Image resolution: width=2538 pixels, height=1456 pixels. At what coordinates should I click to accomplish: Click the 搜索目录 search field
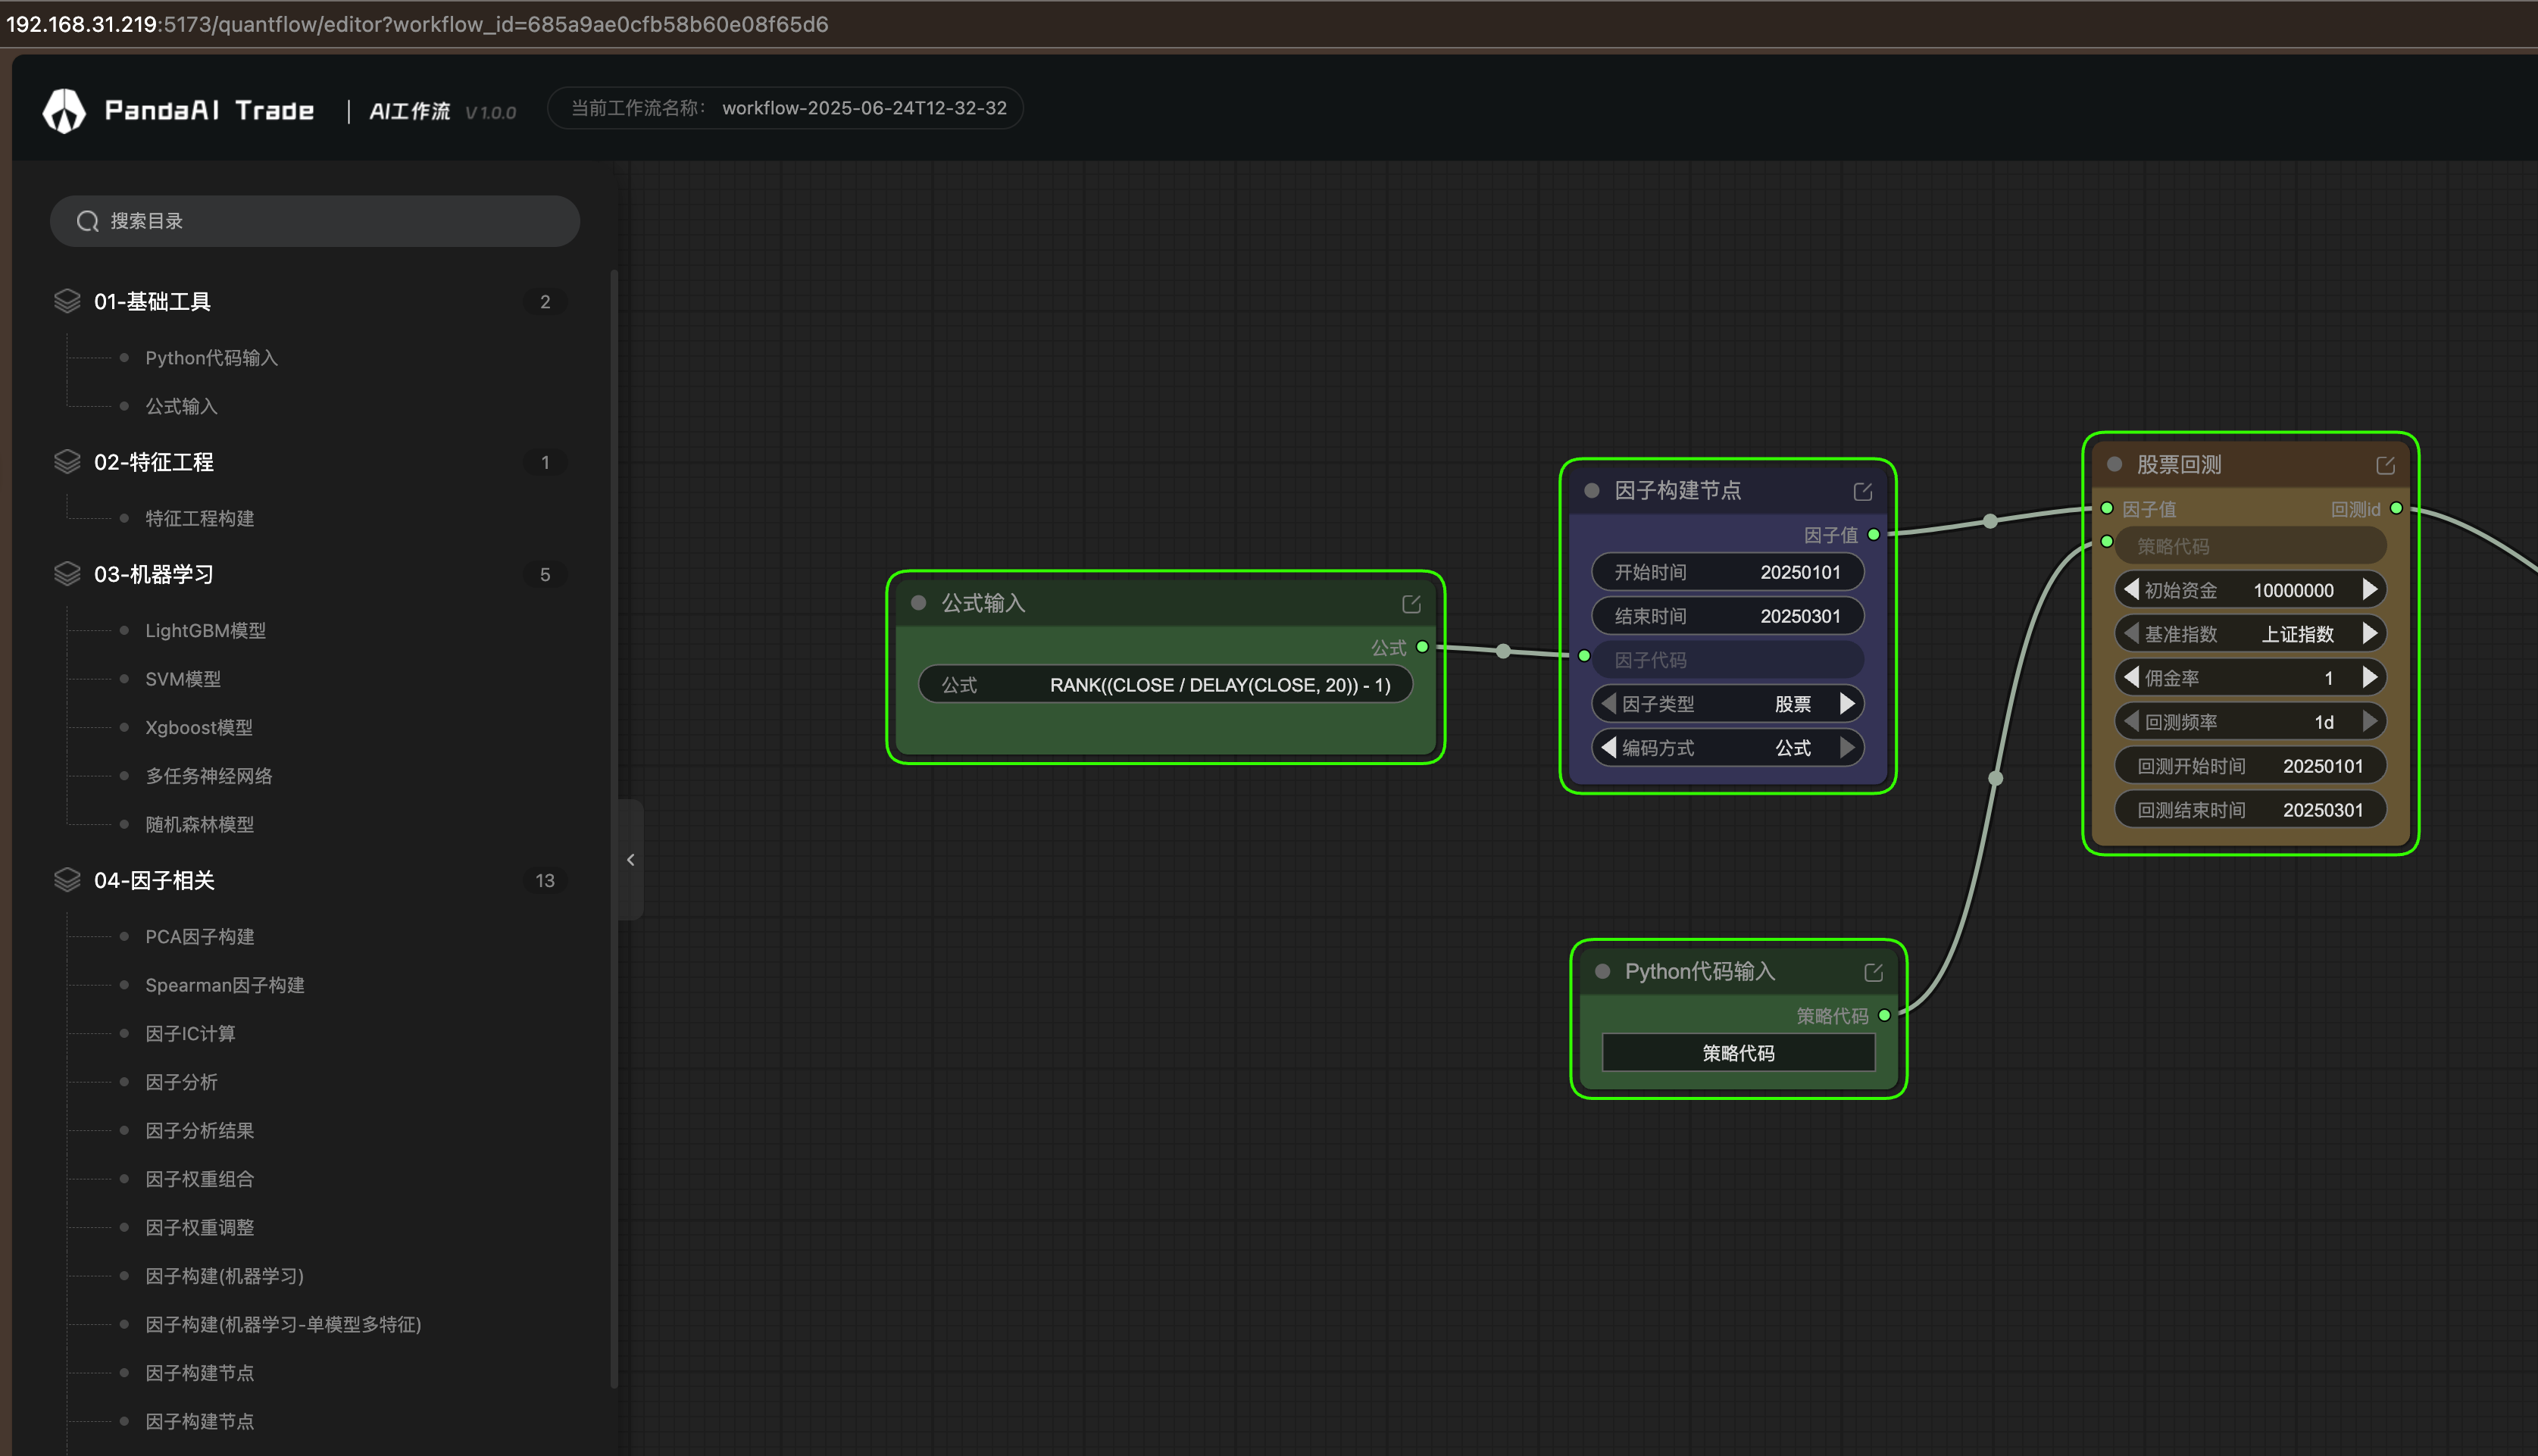click(x=315, y=221)
